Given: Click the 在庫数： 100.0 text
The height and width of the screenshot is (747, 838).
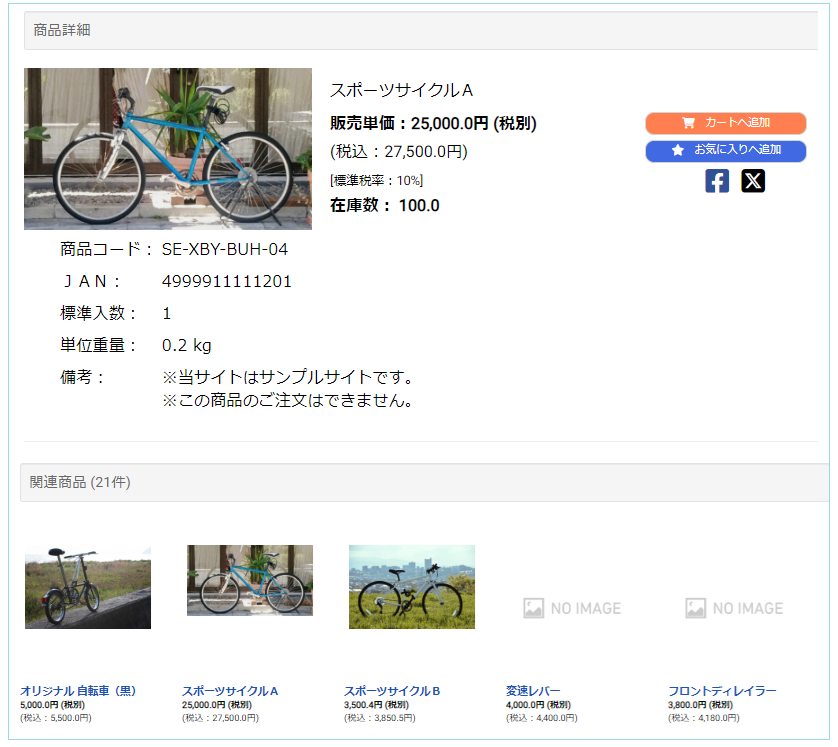Looking at the screenshot, I should tap(385, 205).
